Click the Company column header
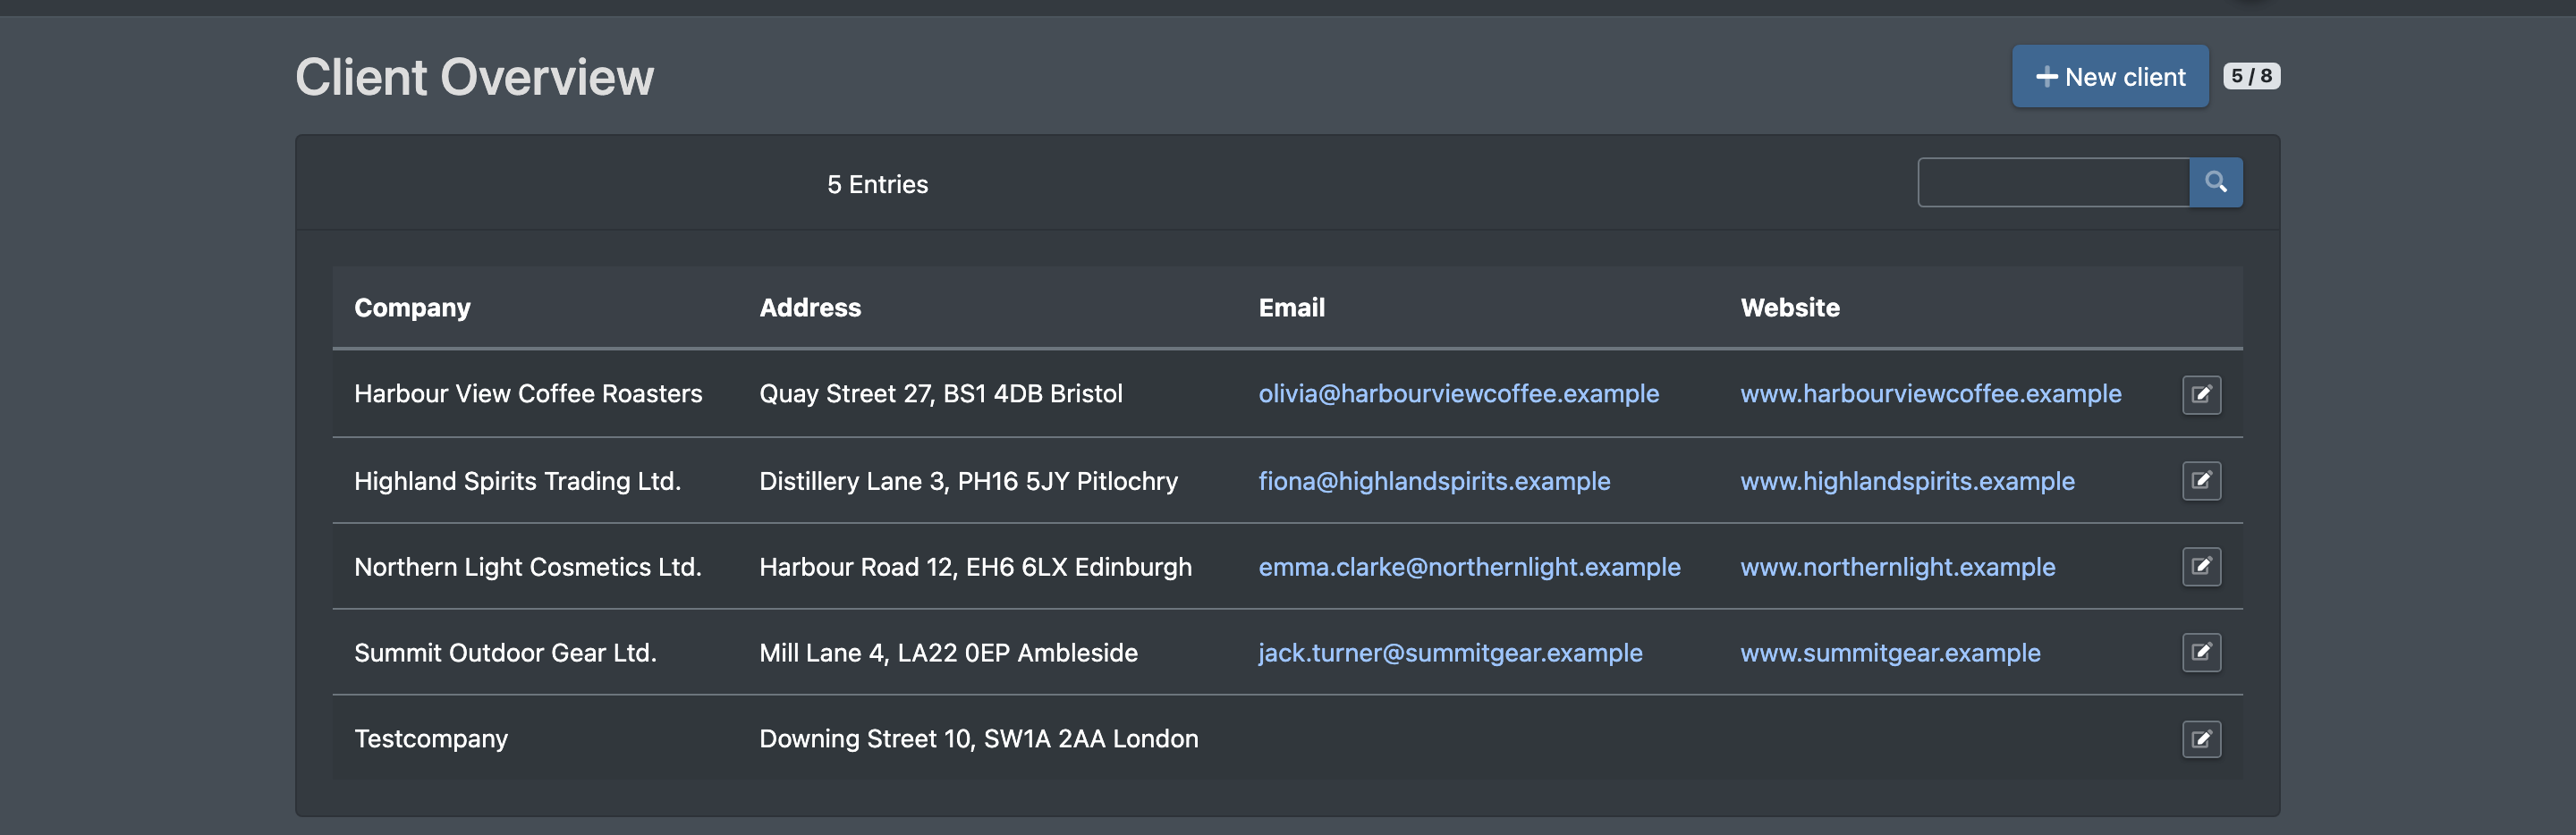Viewport: 2576px width, 835px height. pos(412,308)
